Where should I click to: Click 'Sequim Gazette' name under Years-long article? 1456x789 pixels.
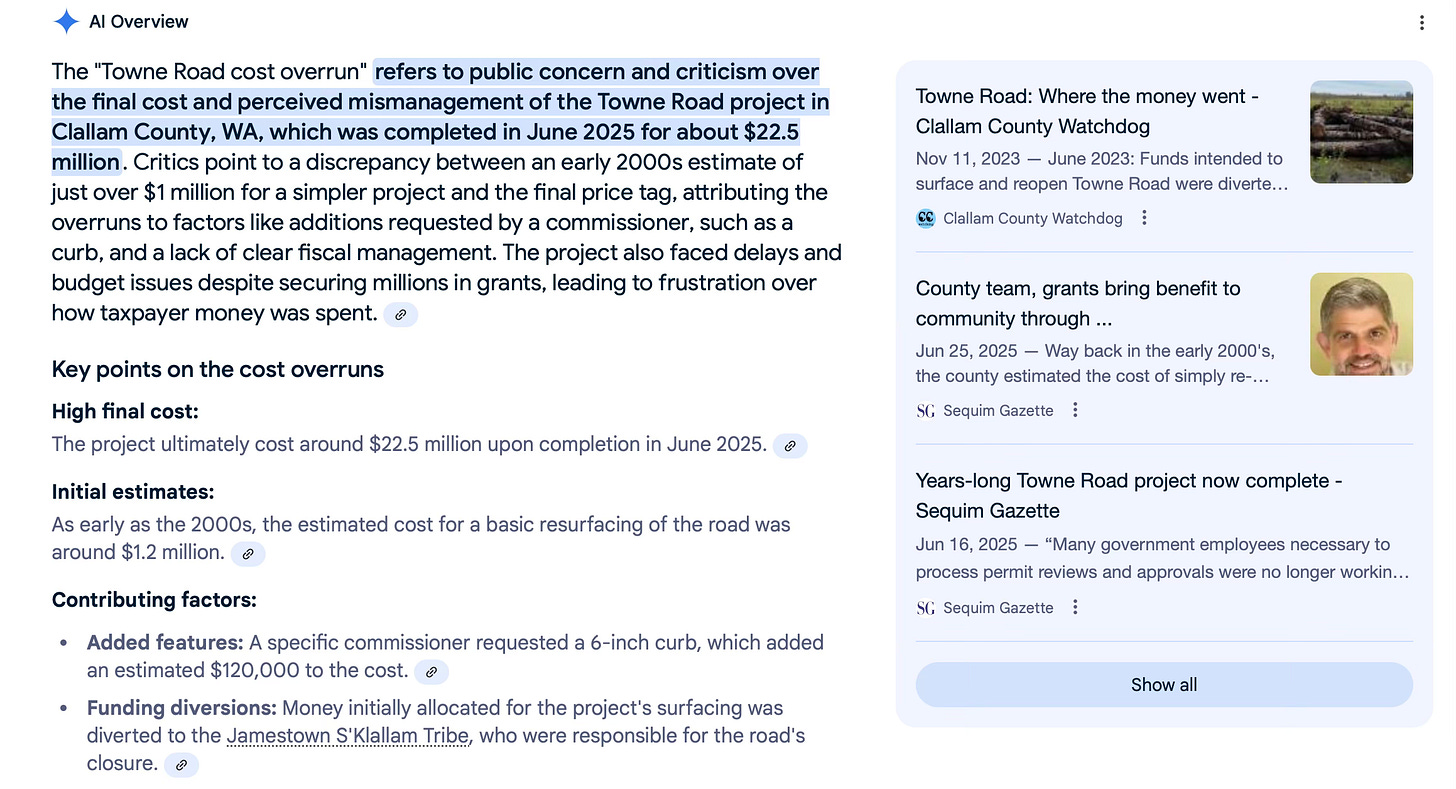[998, 608]
